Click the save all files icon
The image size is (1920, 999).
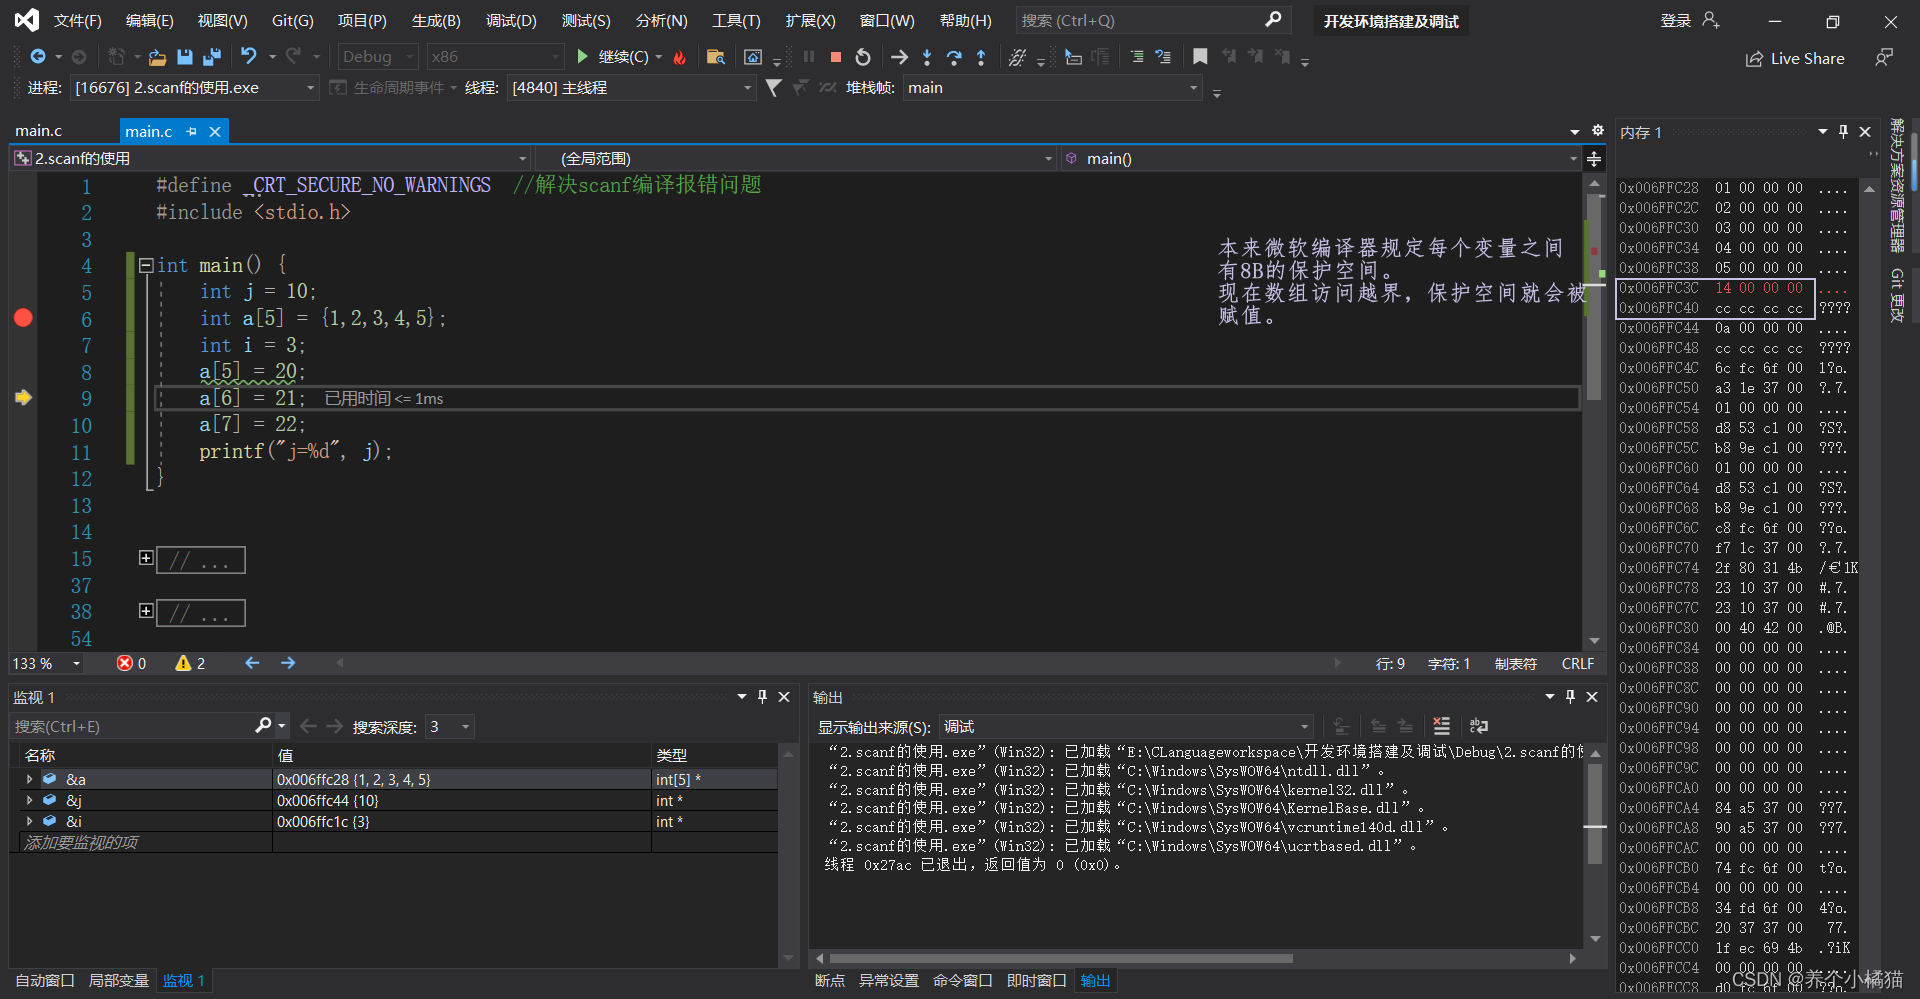(212, 57)
